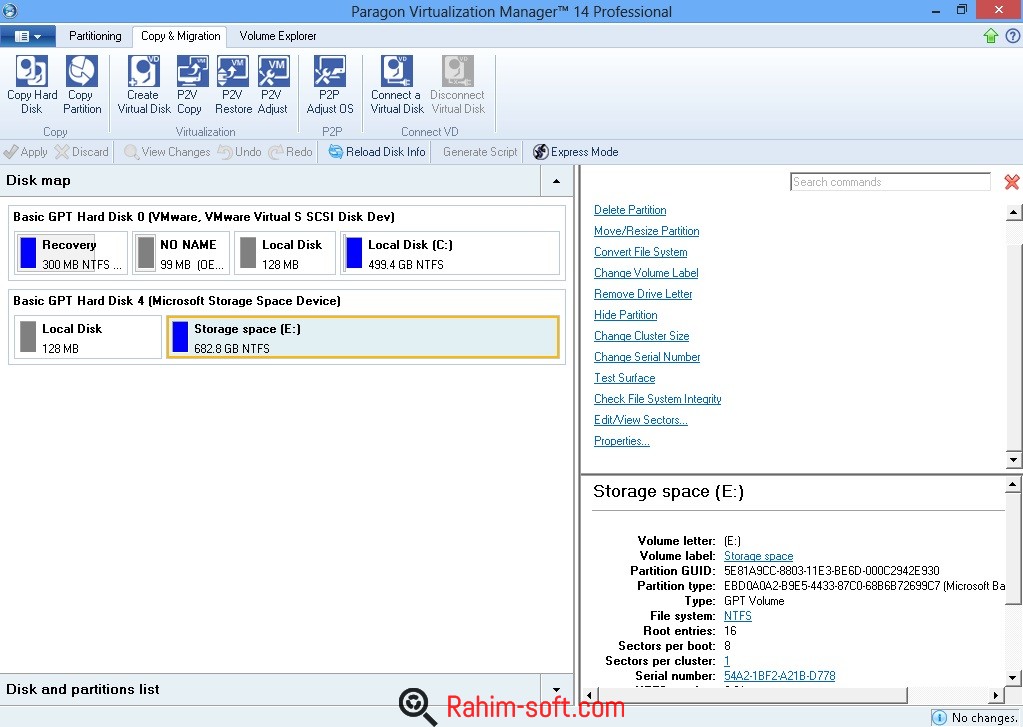Switch to the Partitioning tab
This screenshot has width=1023, height=727.
tap(95, 37)
